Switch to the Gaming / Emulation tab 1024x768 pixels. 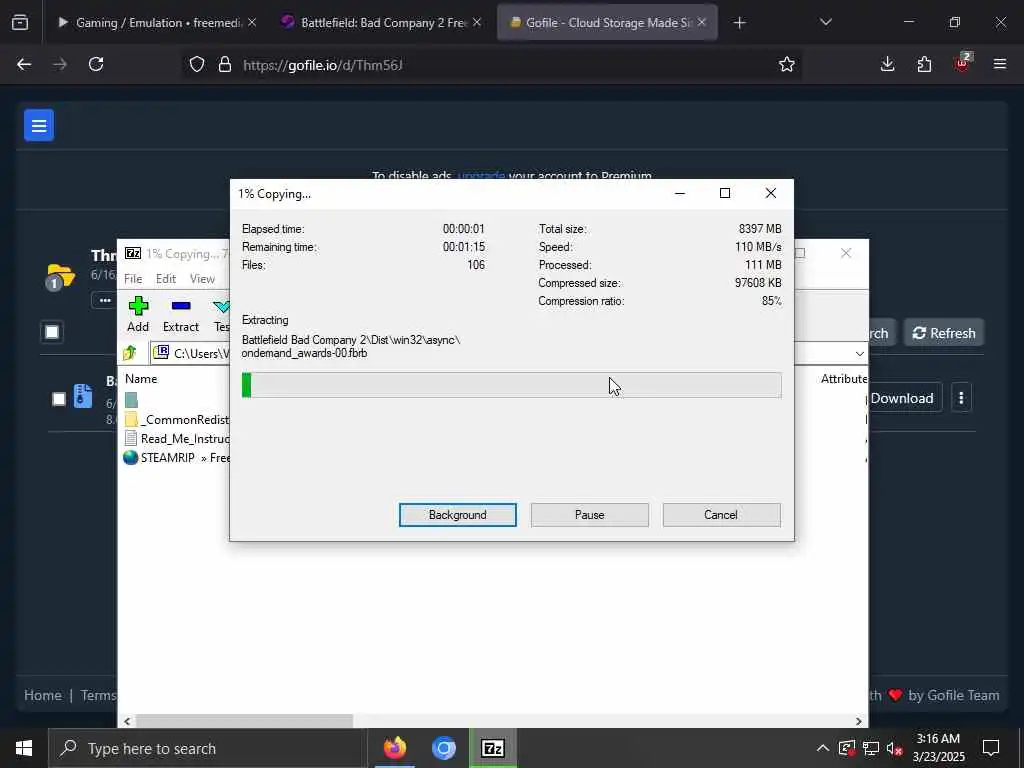(158, 23)
